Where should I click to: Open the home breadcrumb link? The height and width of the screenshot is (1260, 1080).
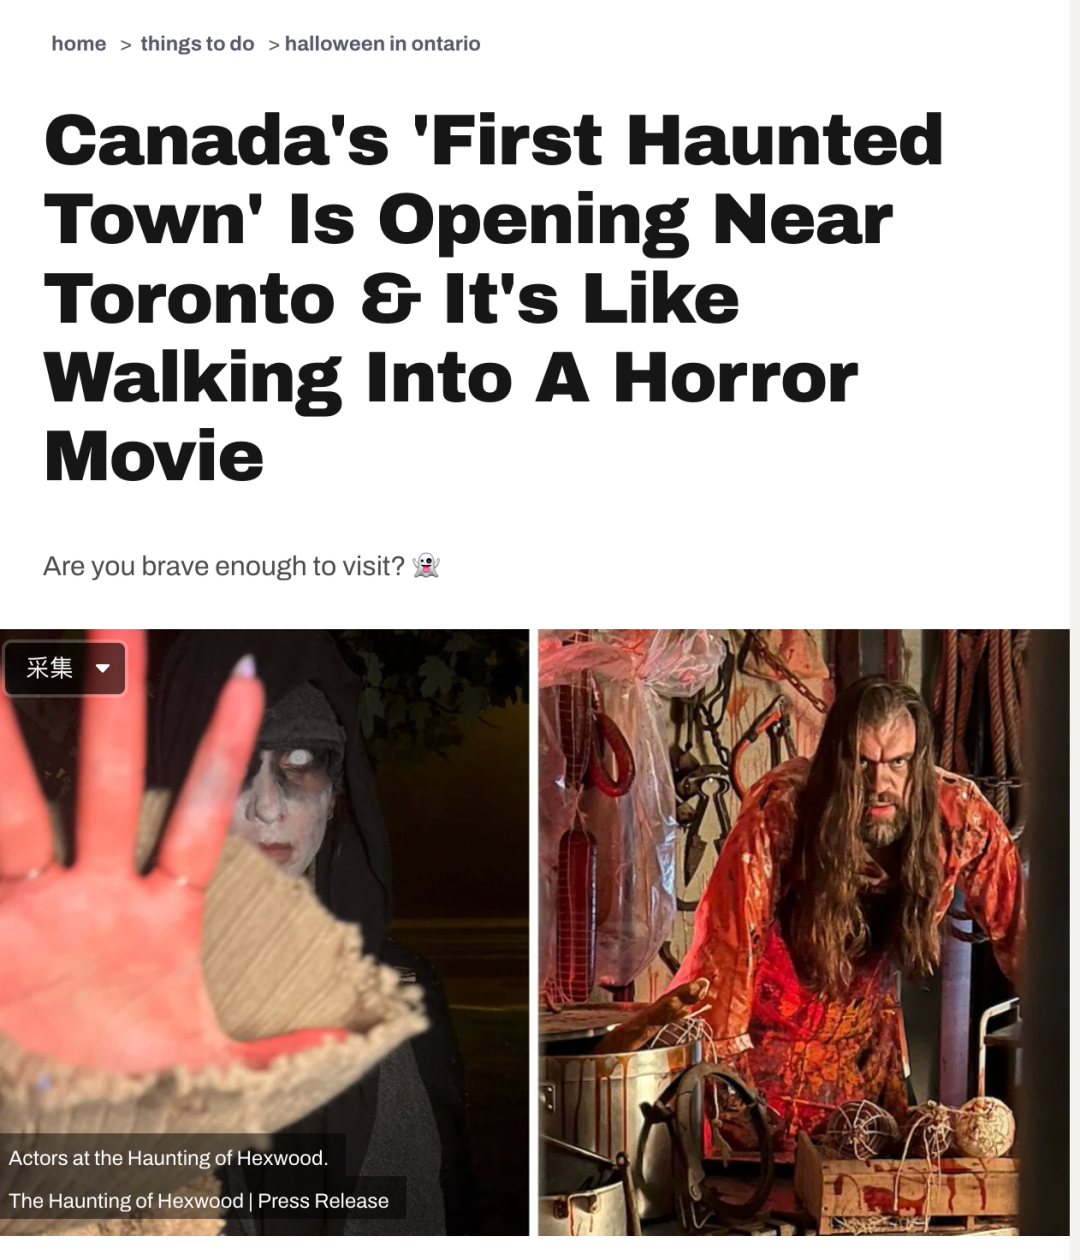pyautogui.click(x=79, y=44)
